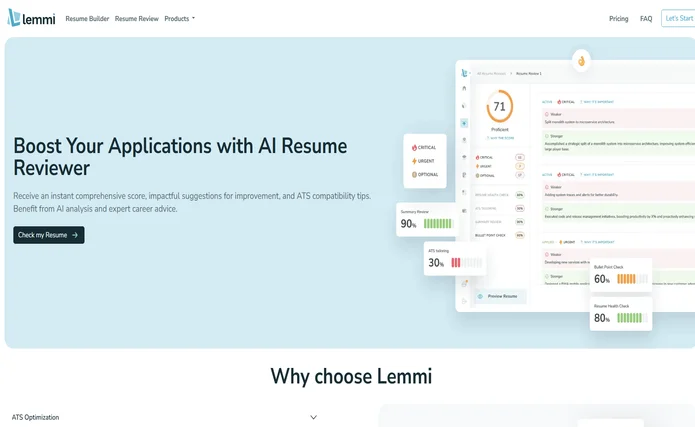The image size is (695, 427).
Task: Click the Resume Review 1 breadcrumb
Action: pos(528,74)
